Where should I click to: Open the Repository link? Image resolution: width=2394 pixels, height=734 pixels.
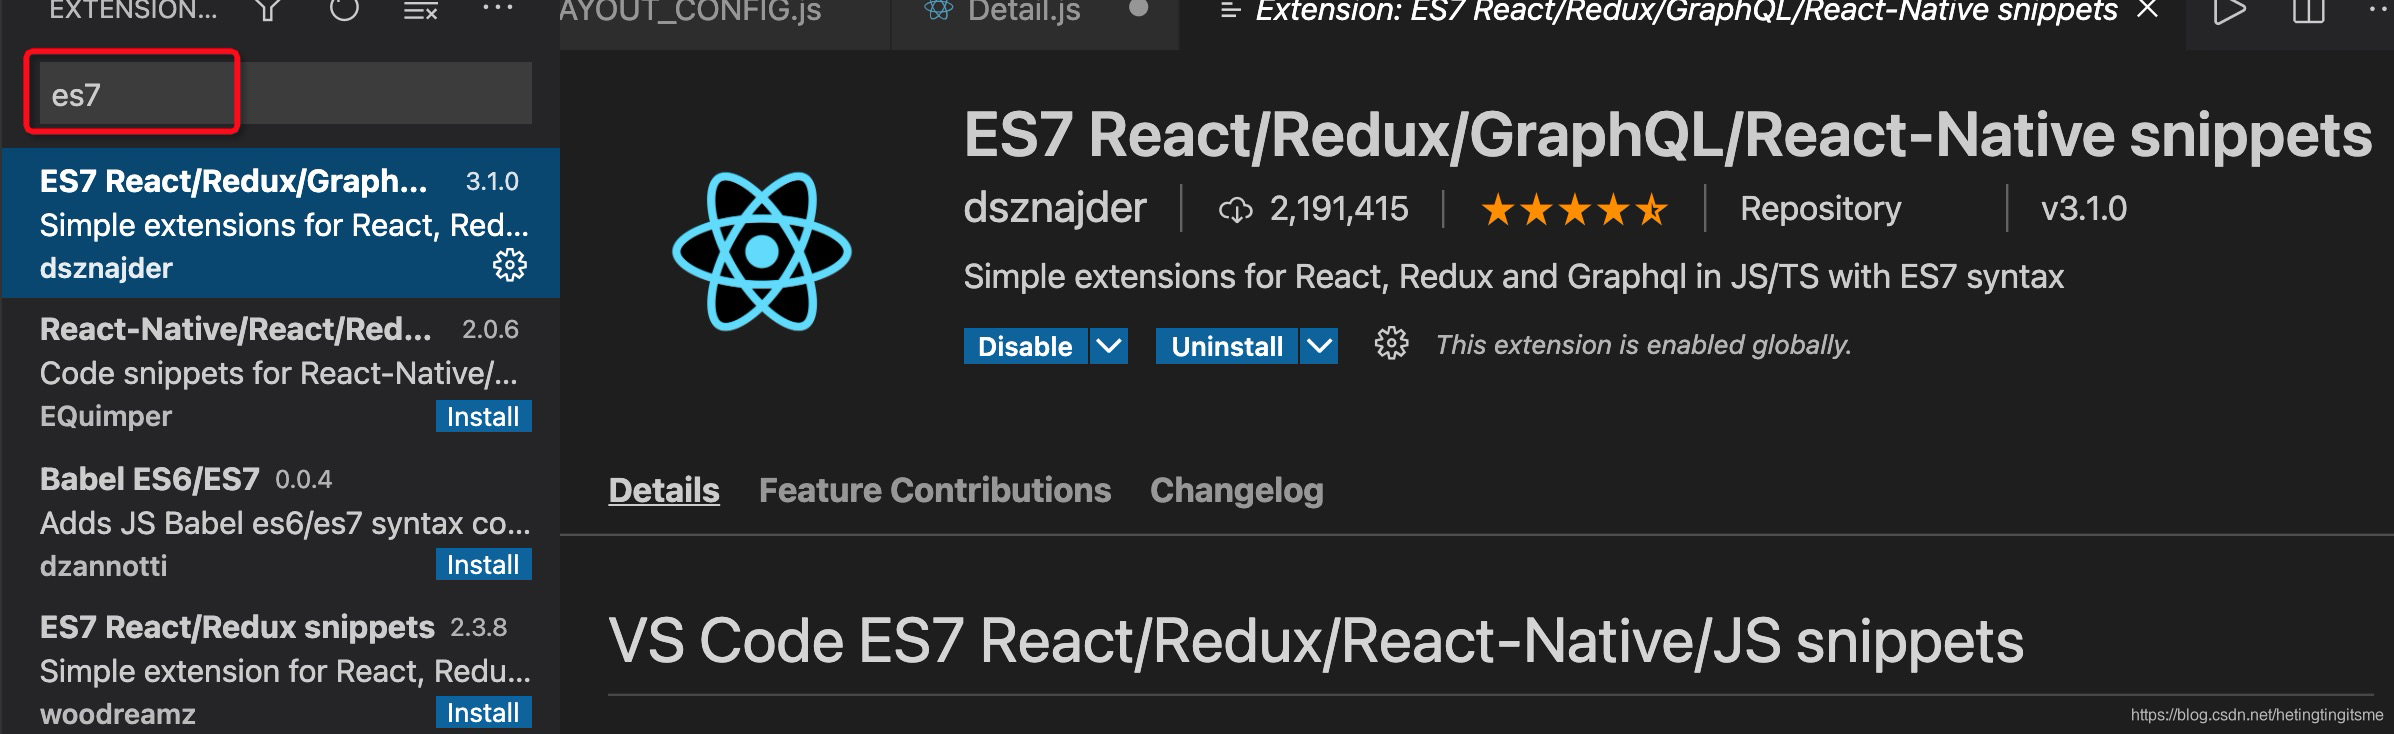tap(1820, 208)
